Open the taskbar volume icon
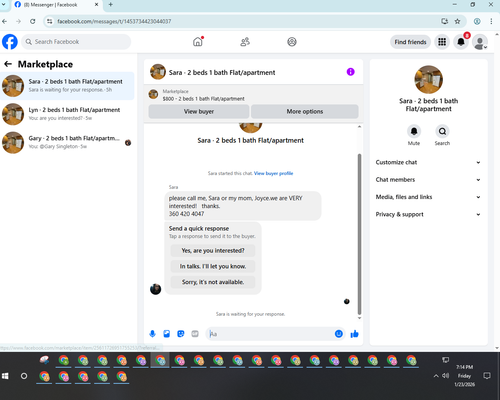500x400 pixels. tap(445, 376)
